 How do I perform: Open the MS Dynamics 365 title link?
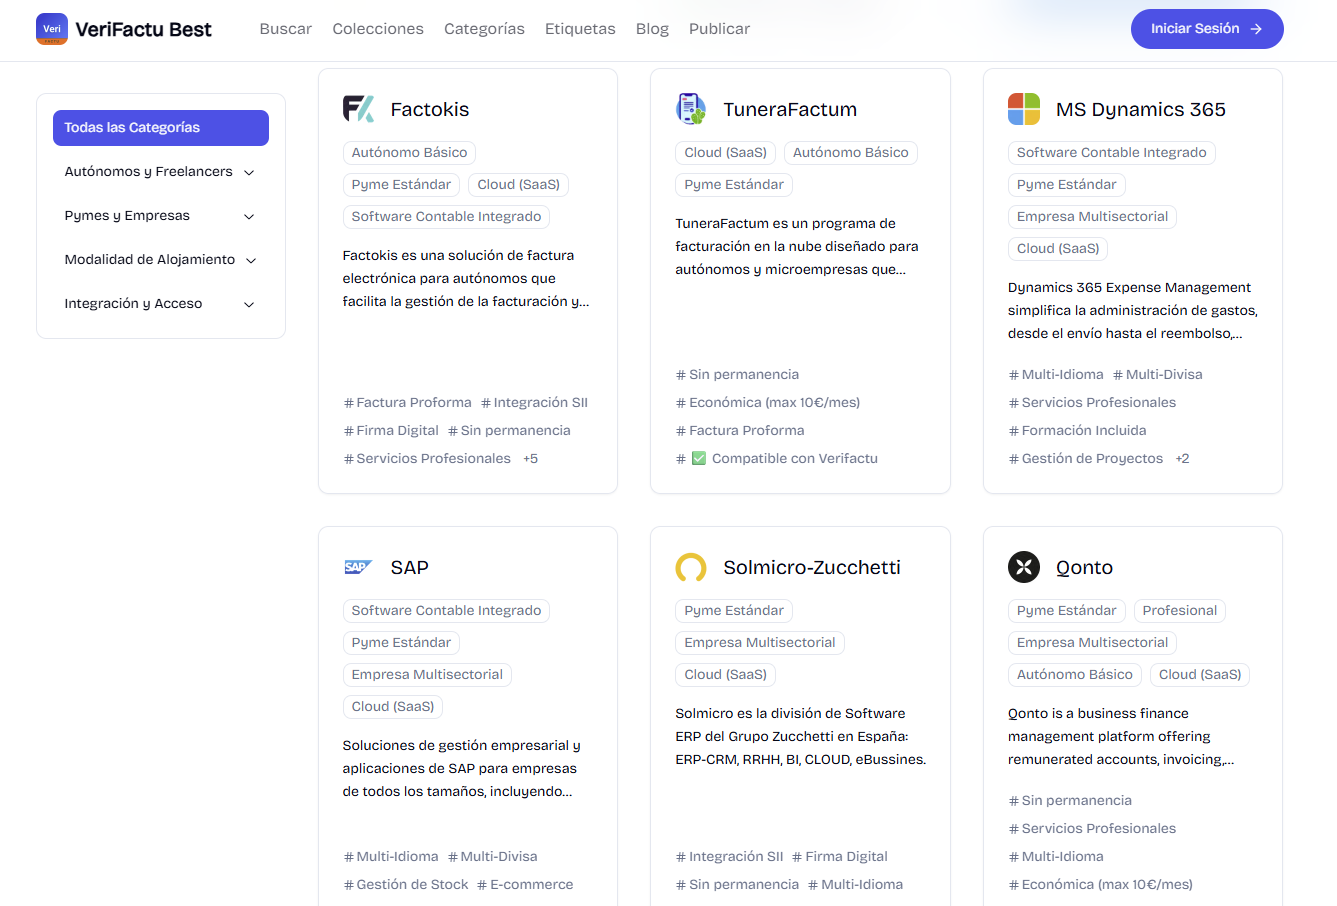coord(1141,109)
